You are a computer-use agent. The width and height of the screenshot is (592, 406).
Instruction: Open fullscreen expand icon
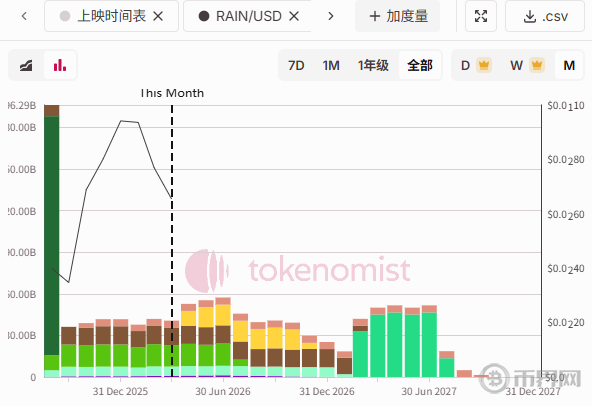click(481, 16)
